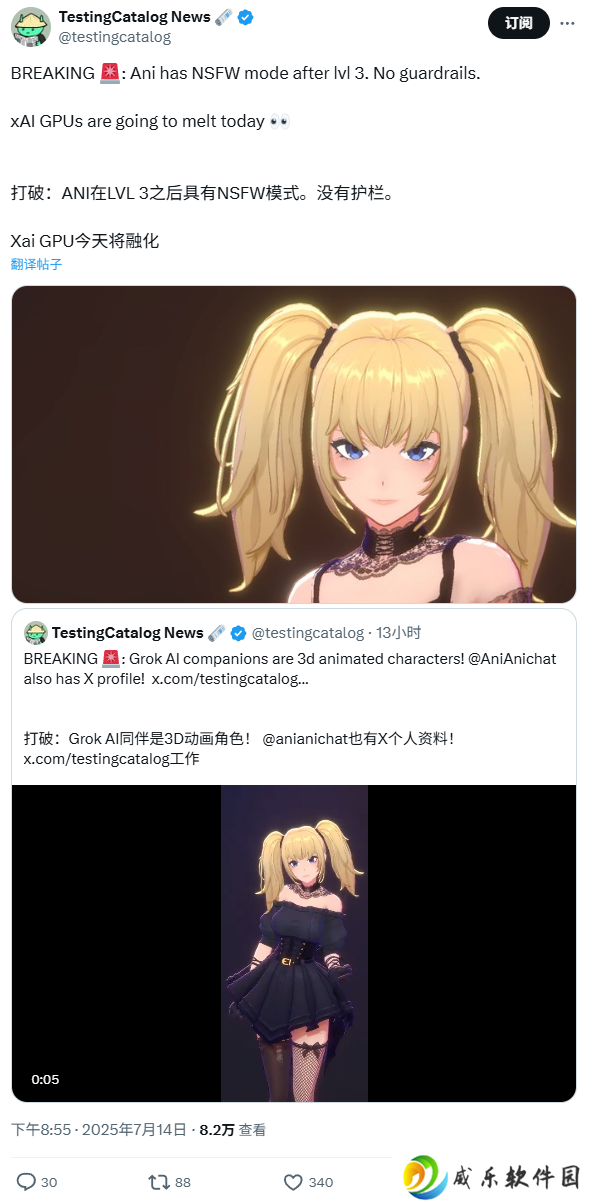Open TestingCatalog News profile avatar
Screen dimensions: 592x1203
pos(31,27)
